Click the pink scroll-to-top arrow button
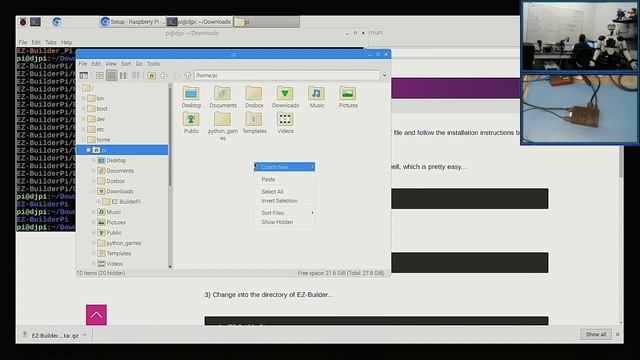This screenshot has width=640, height=360. 96,315
